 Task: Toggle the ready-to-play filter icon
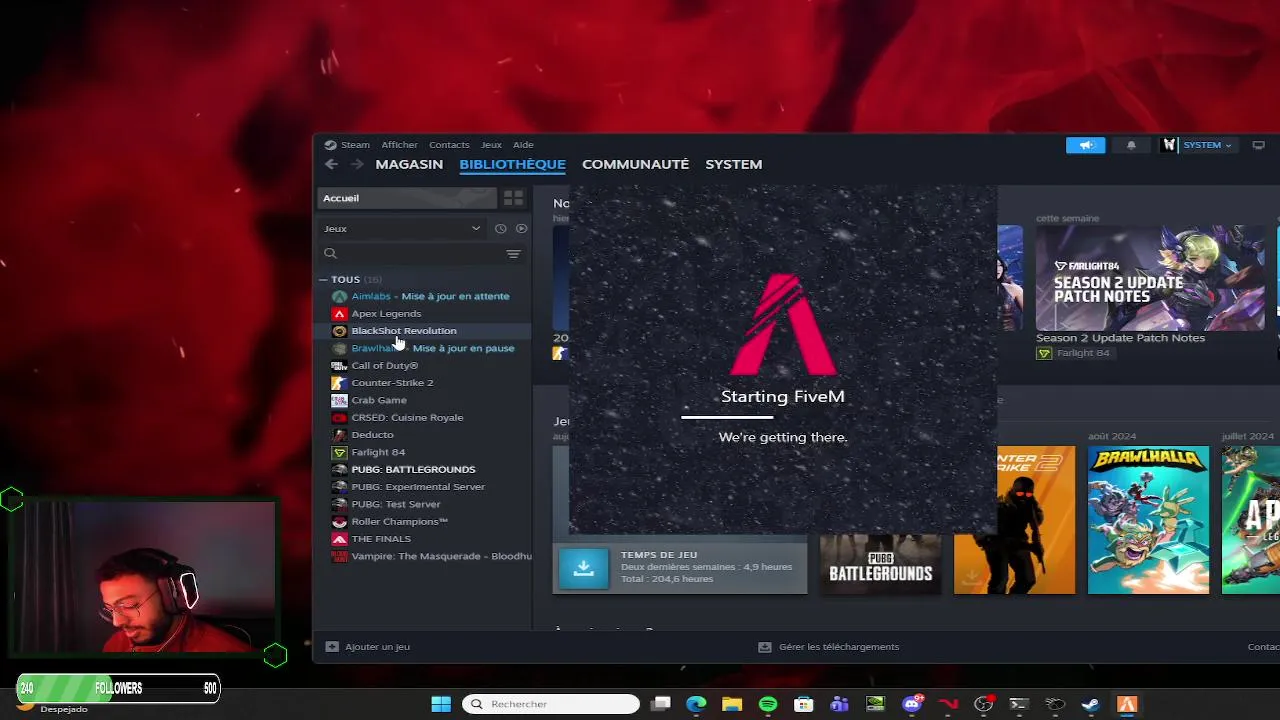521,228
